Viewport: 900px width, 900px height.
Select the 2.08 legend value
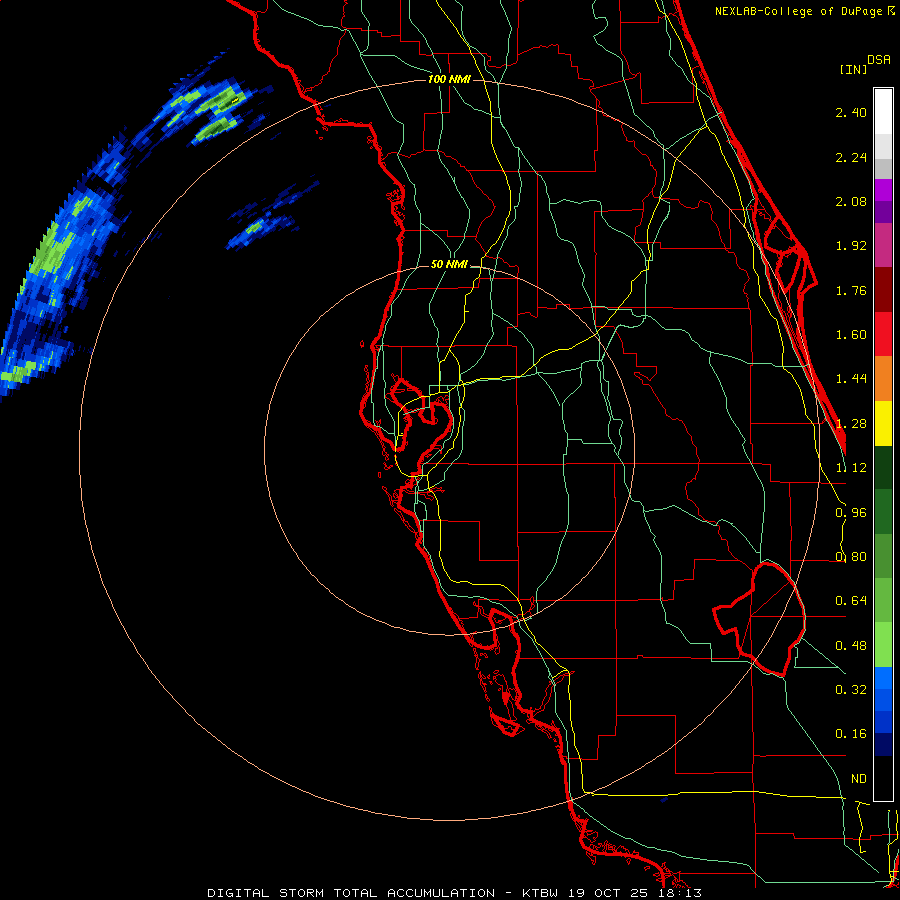851,201
